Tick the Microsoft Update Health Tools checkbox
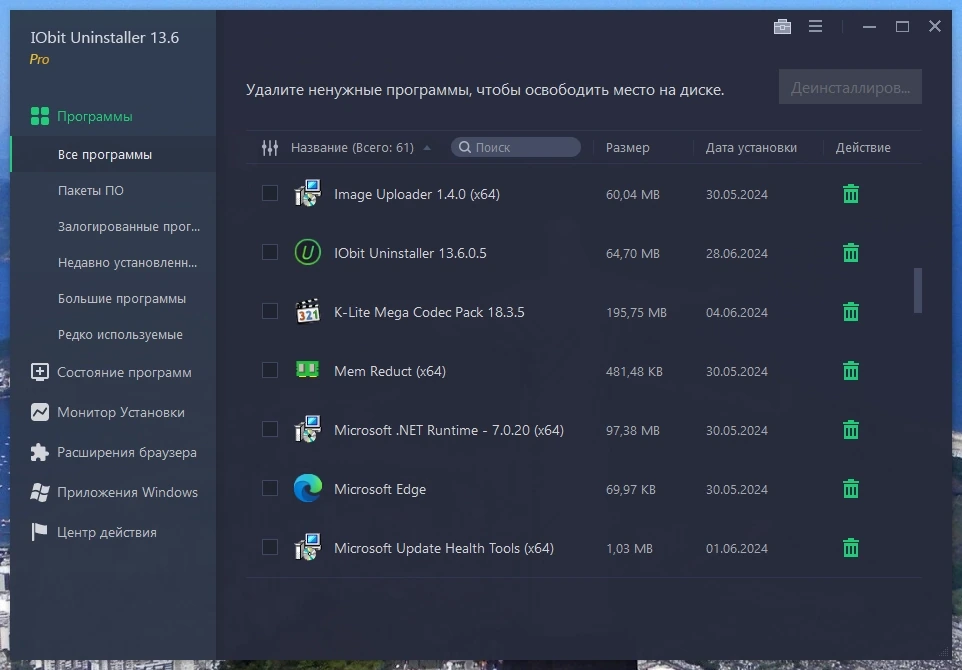 pyautogui.click(x=270, y=547)
